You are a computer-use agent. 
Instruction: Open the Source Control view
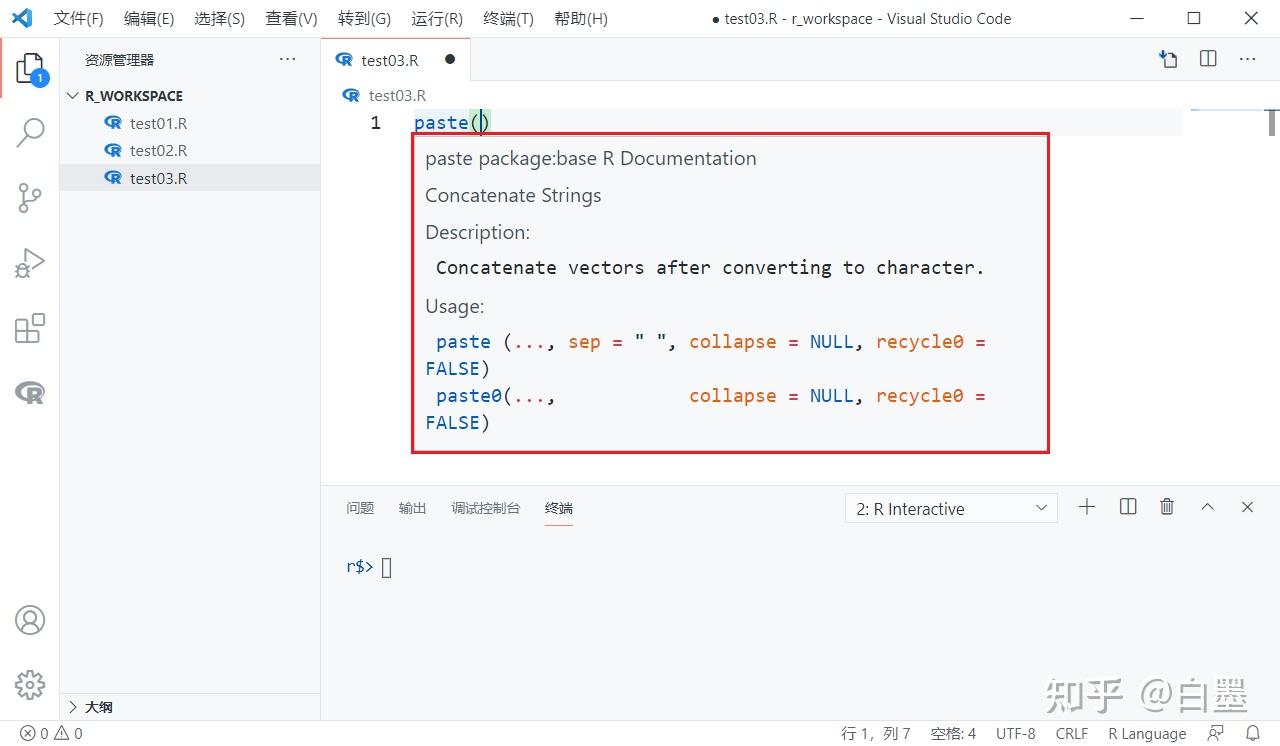coord(30,197)
